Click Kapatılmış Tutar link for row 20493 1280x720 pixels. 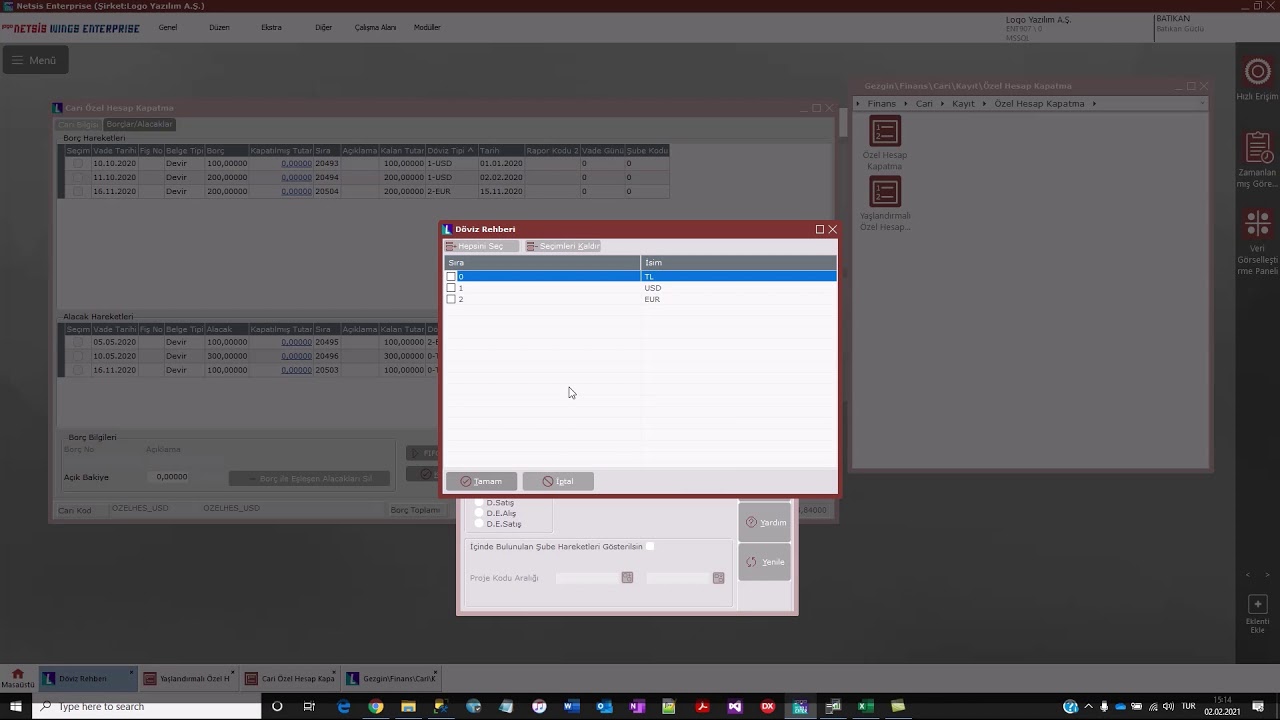(296, 163)
